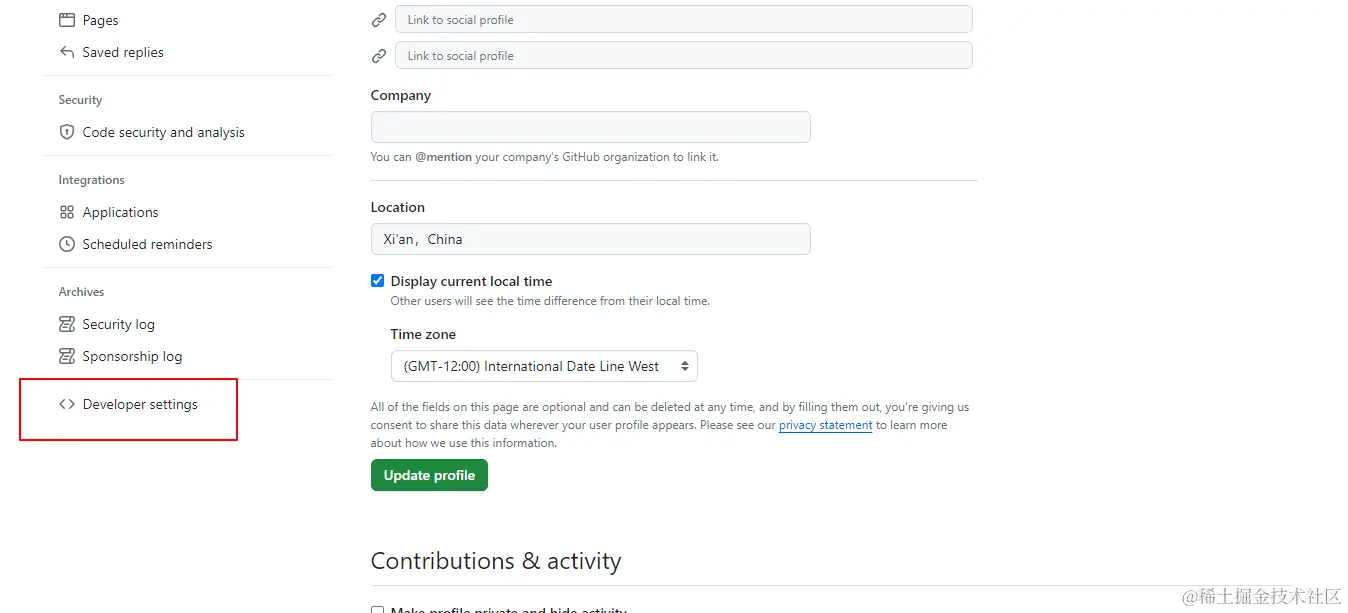Viewport: 1348px width, 613px height.
Task: Click the Scheduled reminders clock icon
Action: pos(67,244)
